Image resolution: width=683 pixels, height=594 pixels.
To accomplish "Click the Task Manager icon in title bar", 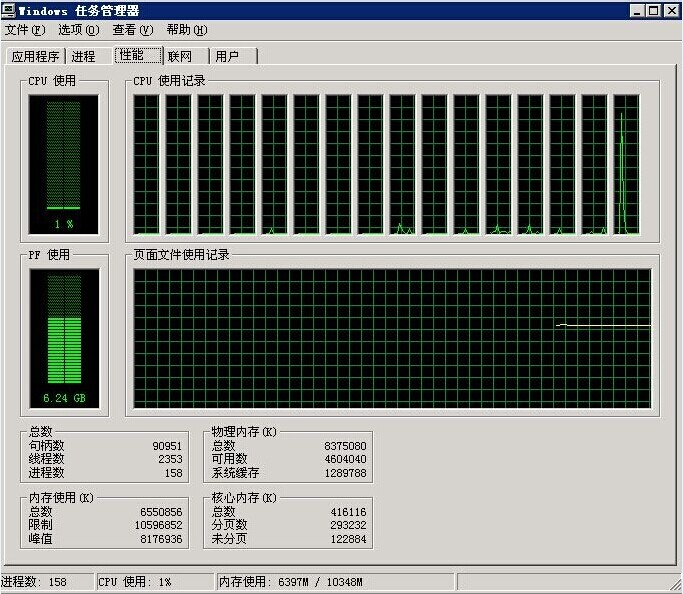I will point(9,10).
